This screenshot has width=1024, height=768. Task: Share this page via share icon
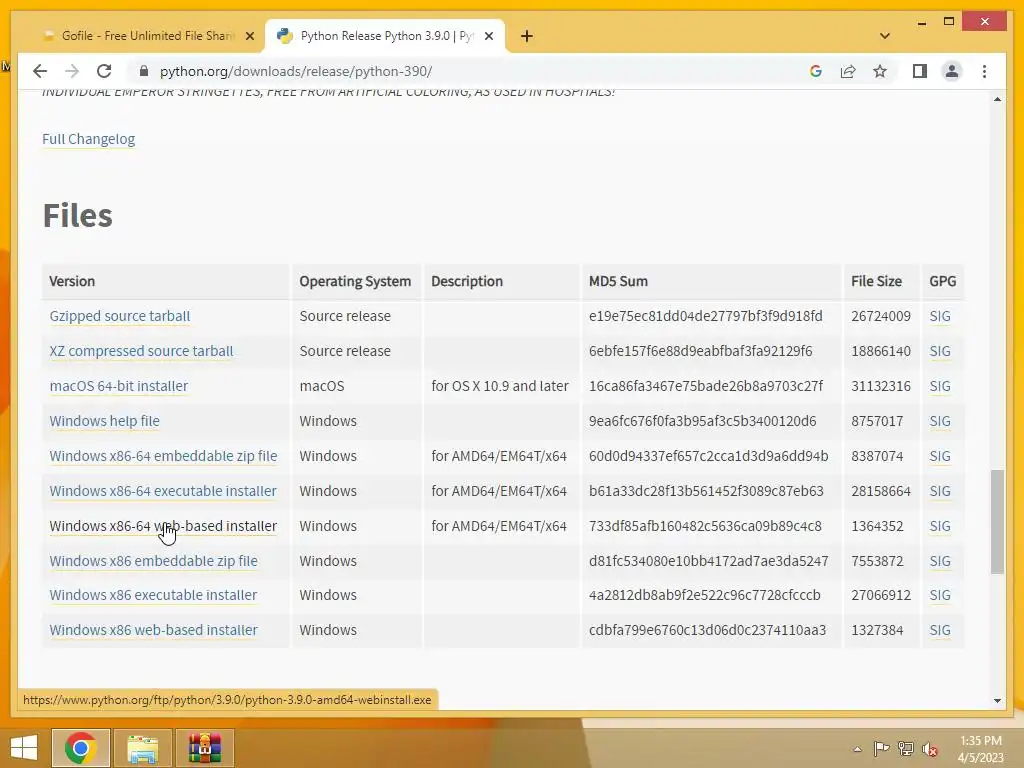848,71
